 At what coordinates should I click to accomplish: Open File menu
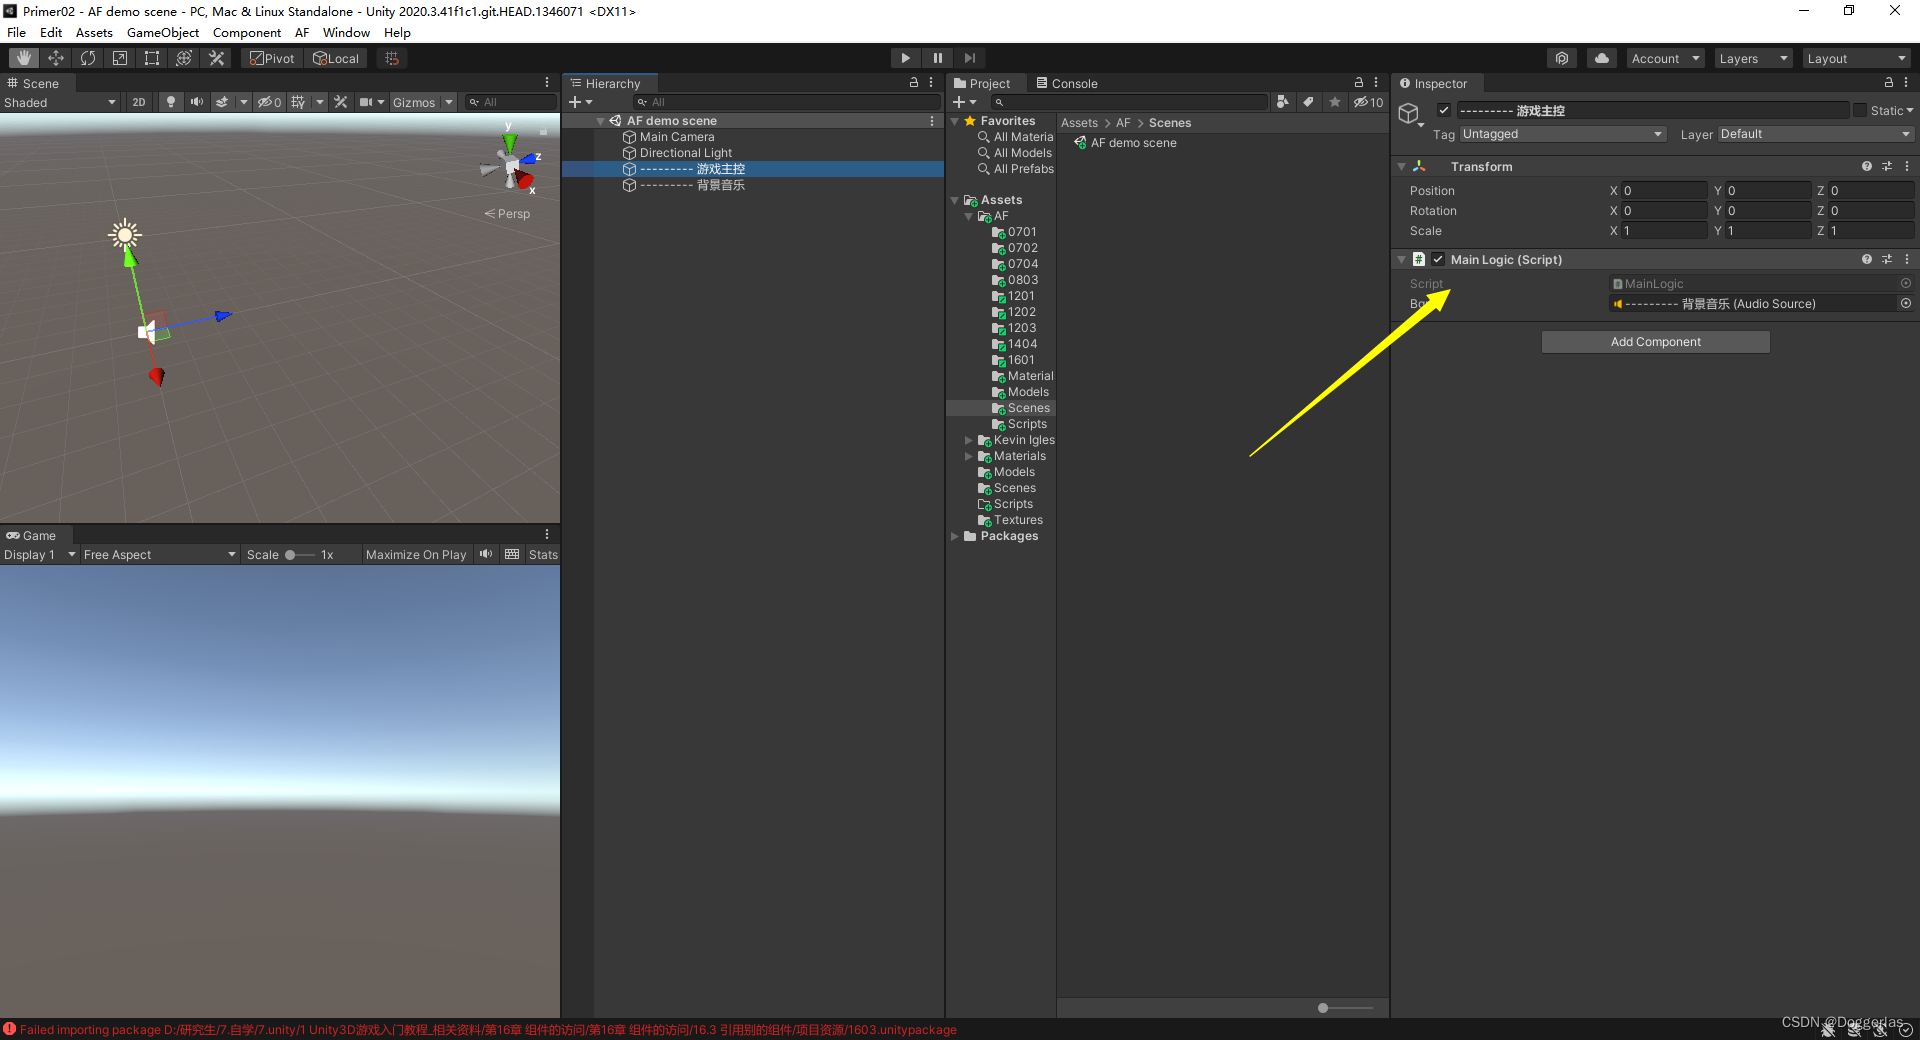pos(17,32)
